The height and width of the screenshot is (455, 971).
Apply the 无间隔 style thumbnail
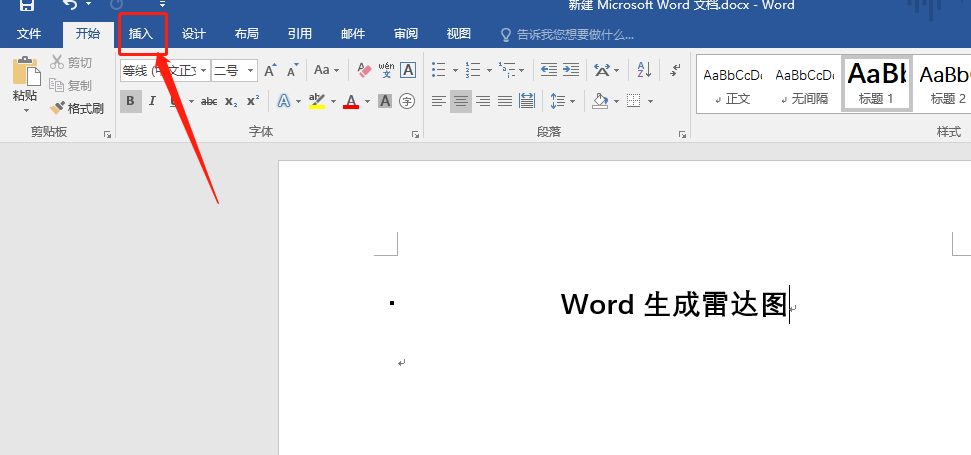tap(804, 85)
